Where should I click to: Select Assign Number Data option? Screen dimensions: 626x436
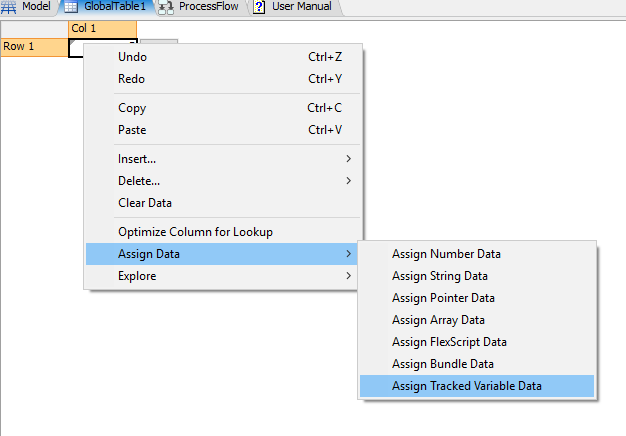(446, 254)
